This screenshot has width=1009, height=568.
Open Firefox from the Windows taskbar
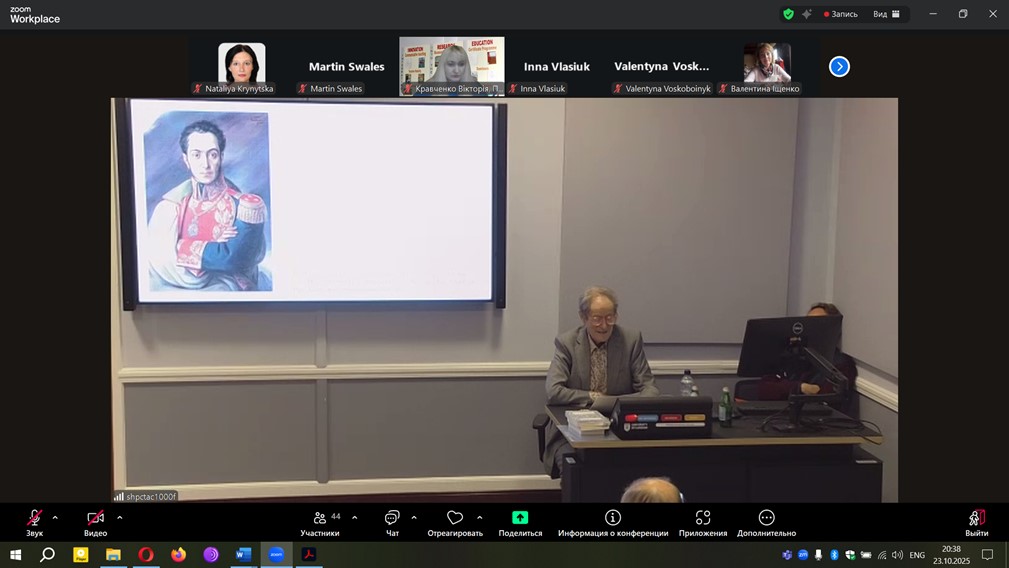point(179,555)
